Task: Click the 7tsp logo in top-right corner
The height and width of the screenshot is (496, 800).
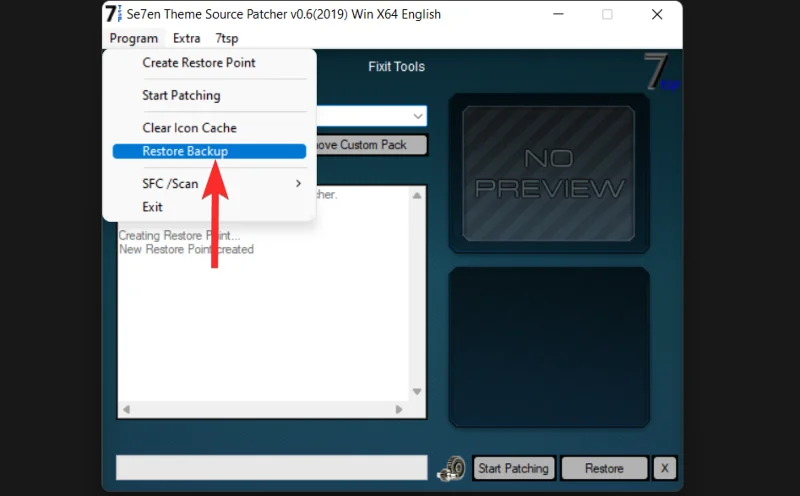Action: [x=659, y=74]
